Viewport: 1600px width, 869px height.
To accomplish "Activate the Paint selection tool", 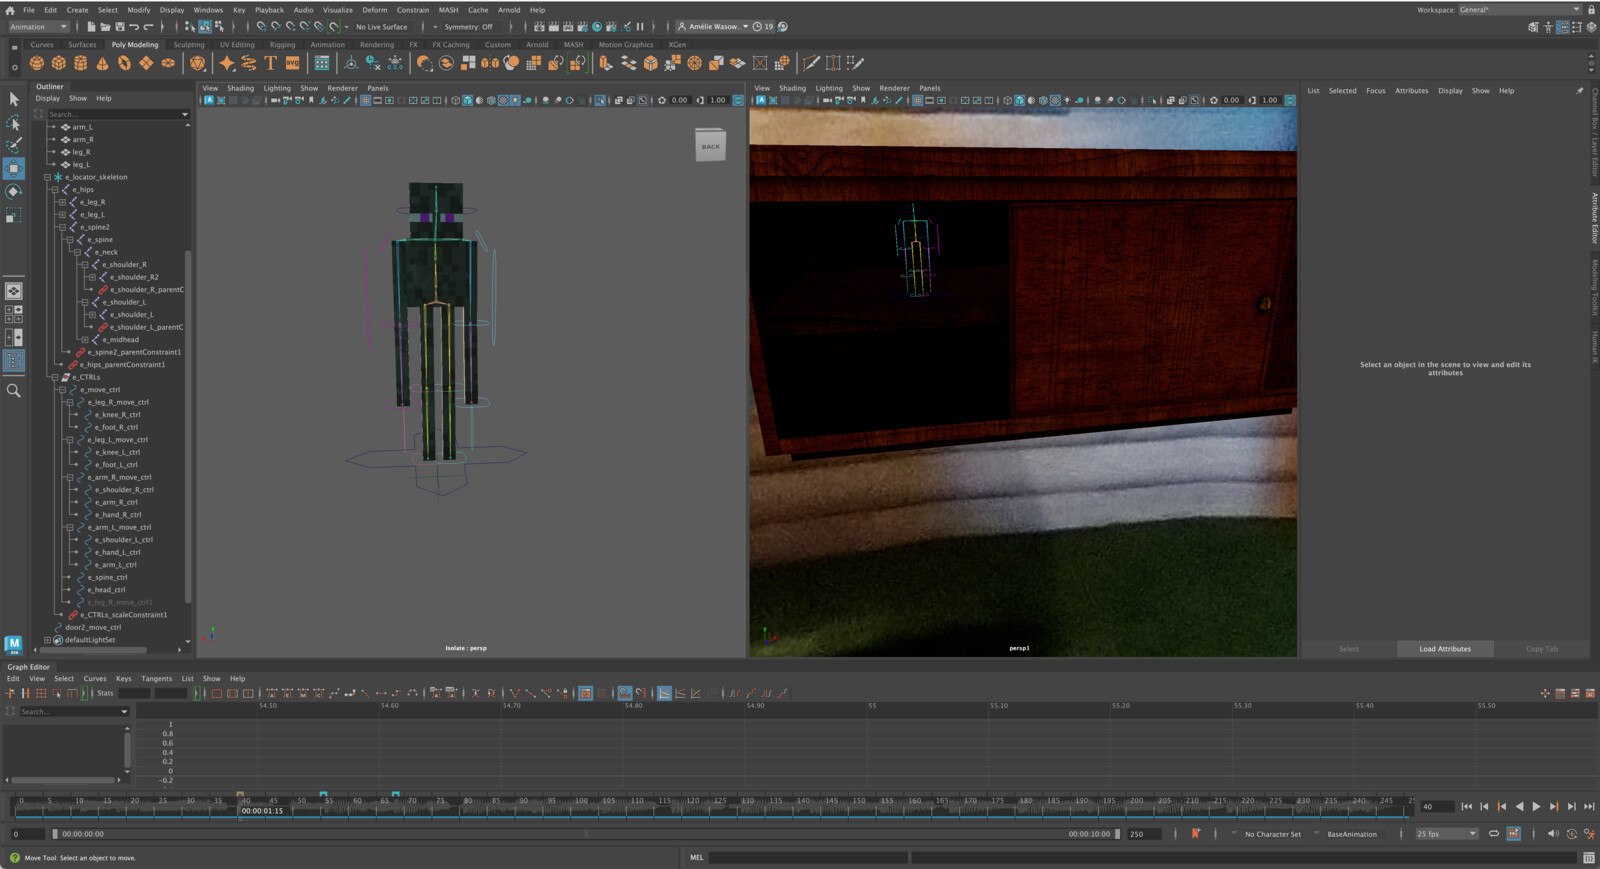I will tap(14, 146).
